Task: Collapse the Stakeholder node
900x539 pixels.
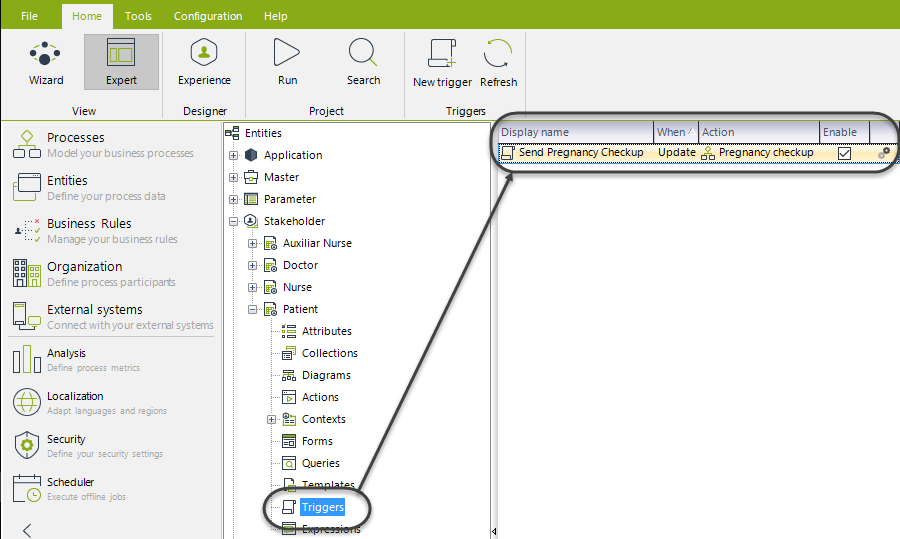Action: click(233, 222)
